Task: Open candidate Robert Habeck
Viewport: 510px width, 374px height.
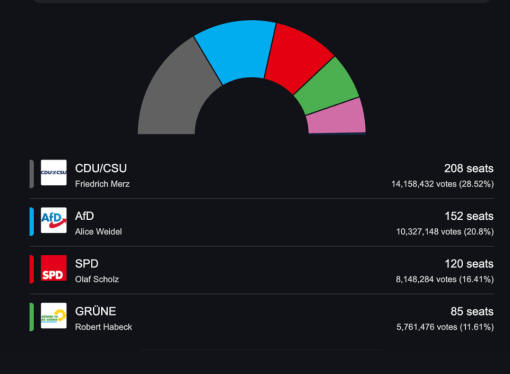Action: [103, 327]
